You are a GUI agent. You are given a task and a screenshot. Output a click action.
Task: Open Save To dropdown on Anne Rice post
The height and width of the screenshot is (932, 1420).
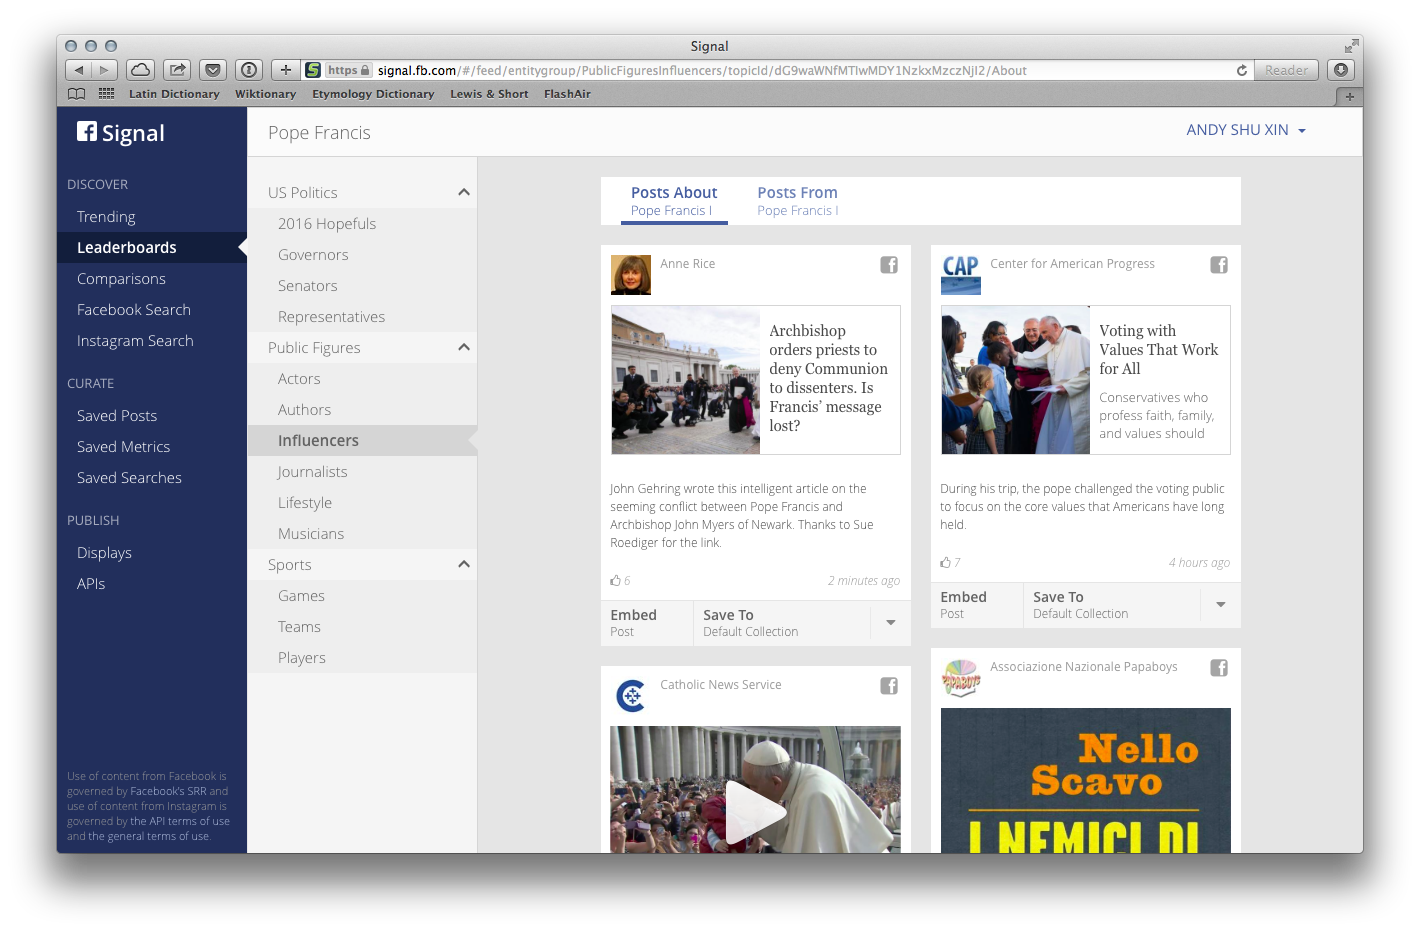[891, 623]
